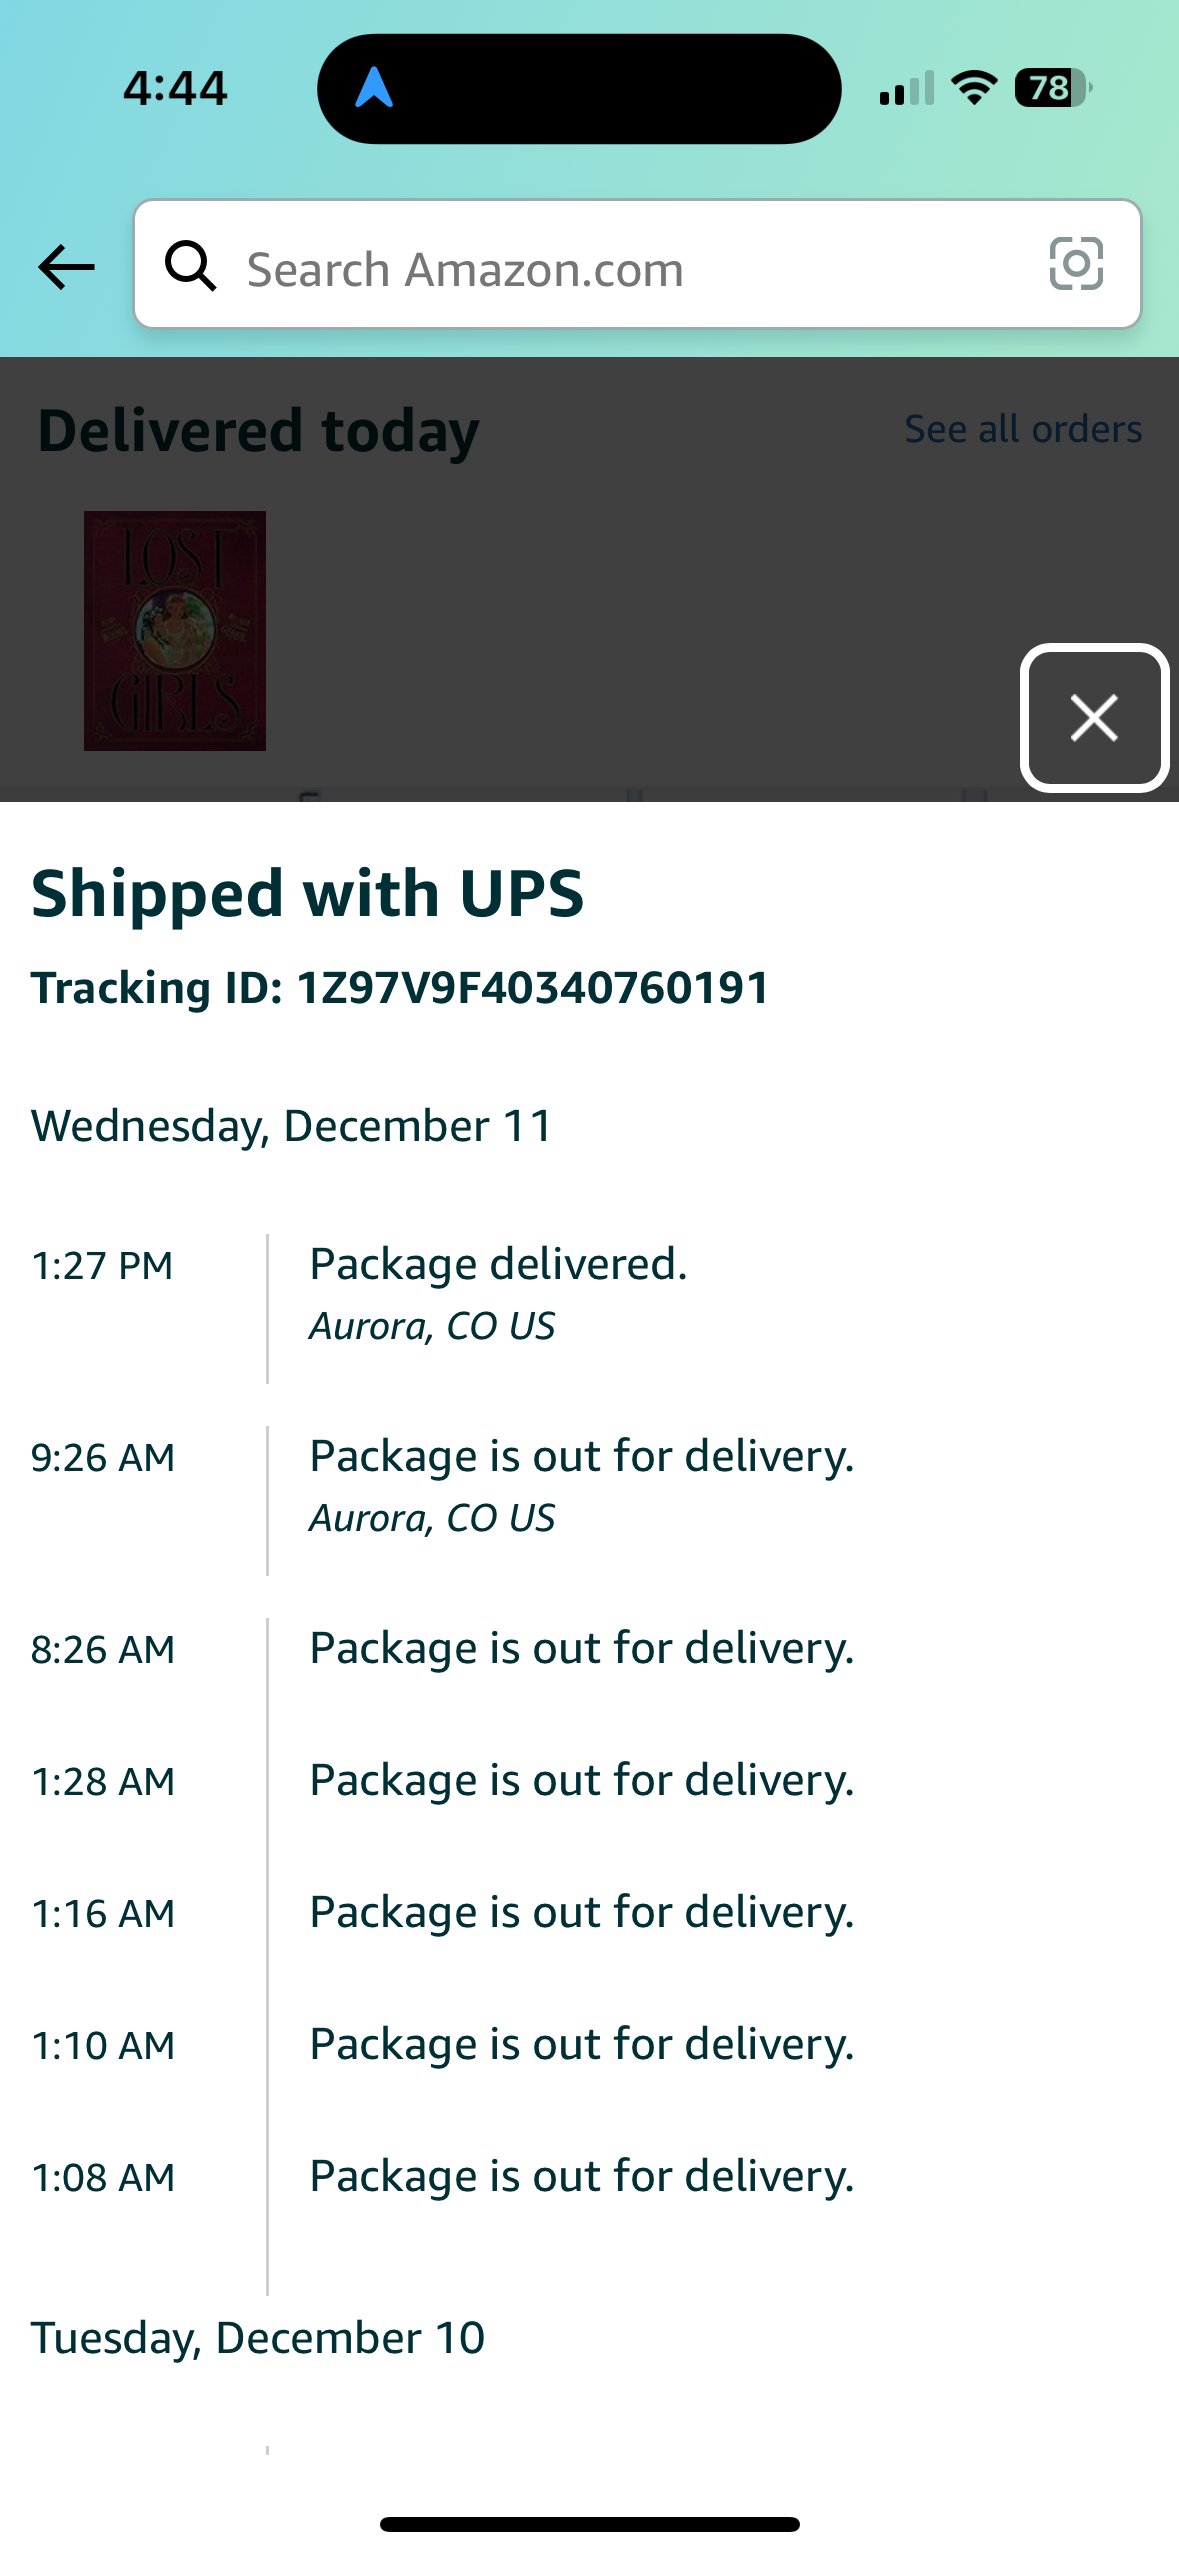
Task: Select the 9:26 AM out for delivery entry
Action: pos(581,1456)
